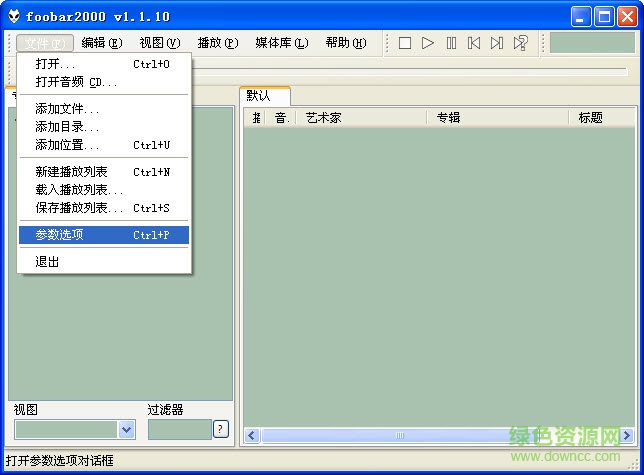
Task: Choose 添加目录... menu entry
Action: point(104,127)
